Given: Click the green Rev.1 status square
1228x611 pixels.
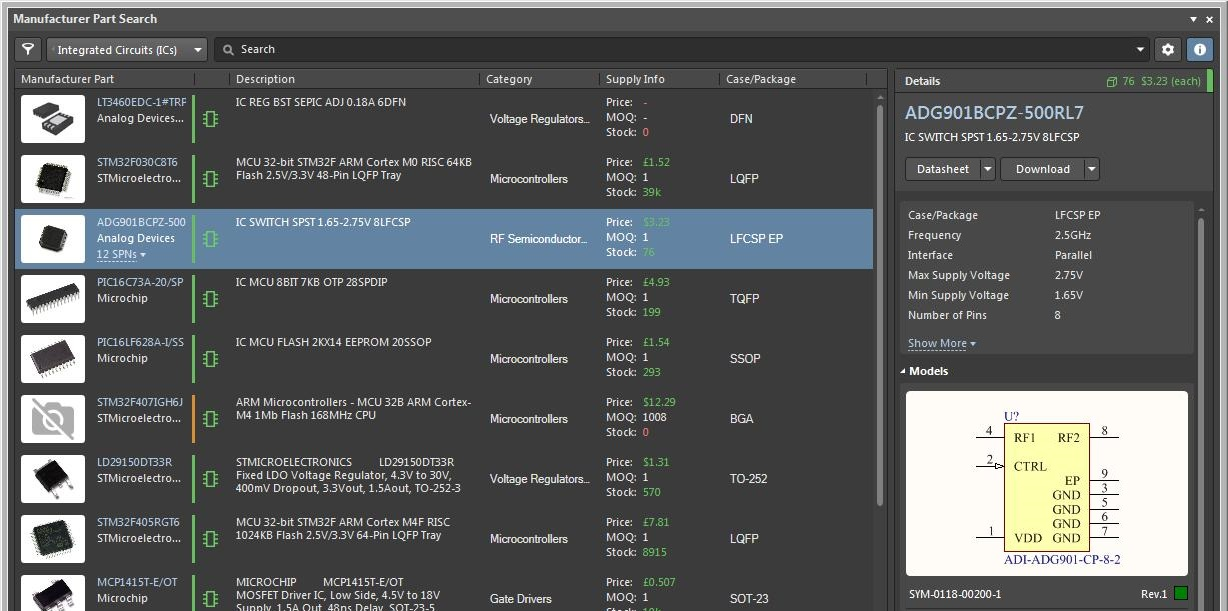Looking at the screenshot, I should pyautogui.click(x=1180, y=594).
